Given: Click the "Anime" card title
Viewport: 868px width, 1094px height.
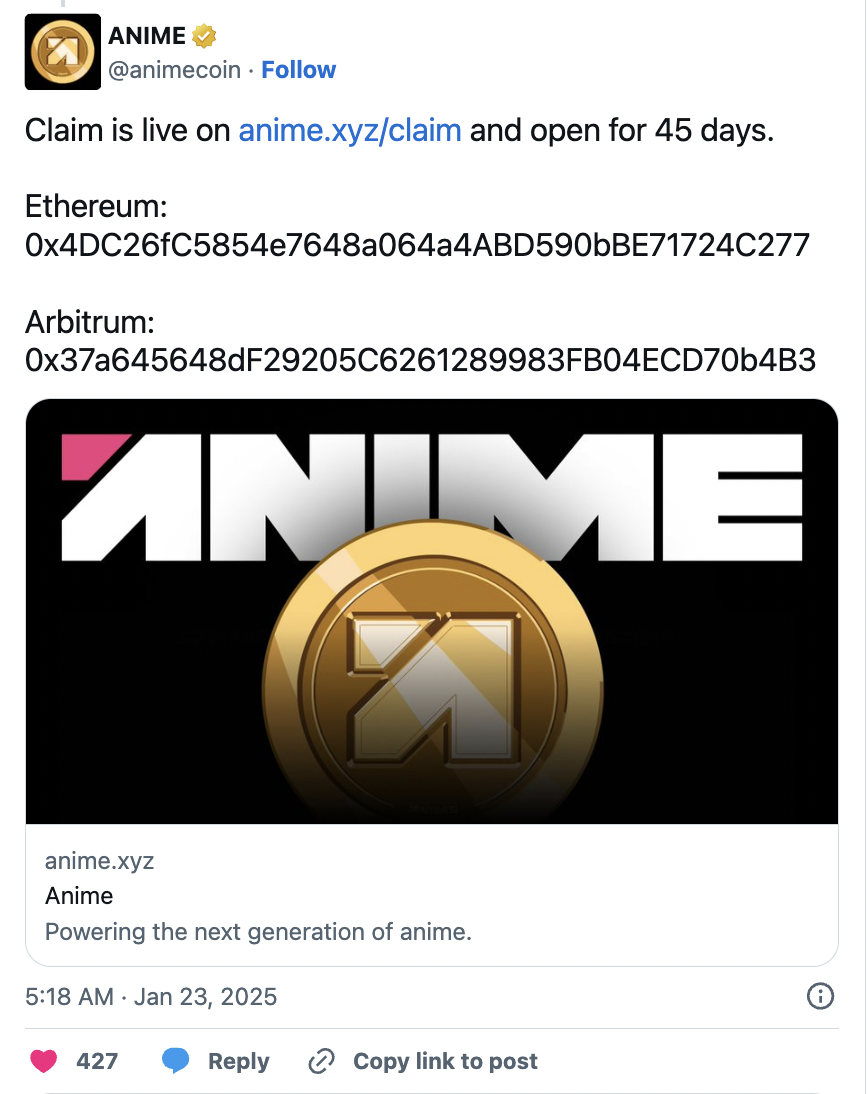Looking at the screenshot, I should [x=79, y=896].
